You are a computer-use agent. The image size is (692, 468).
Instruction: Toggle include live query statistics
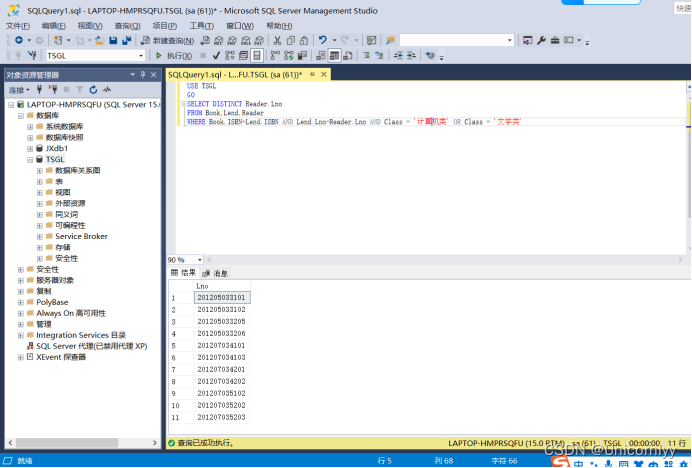(x=289, y=56)
